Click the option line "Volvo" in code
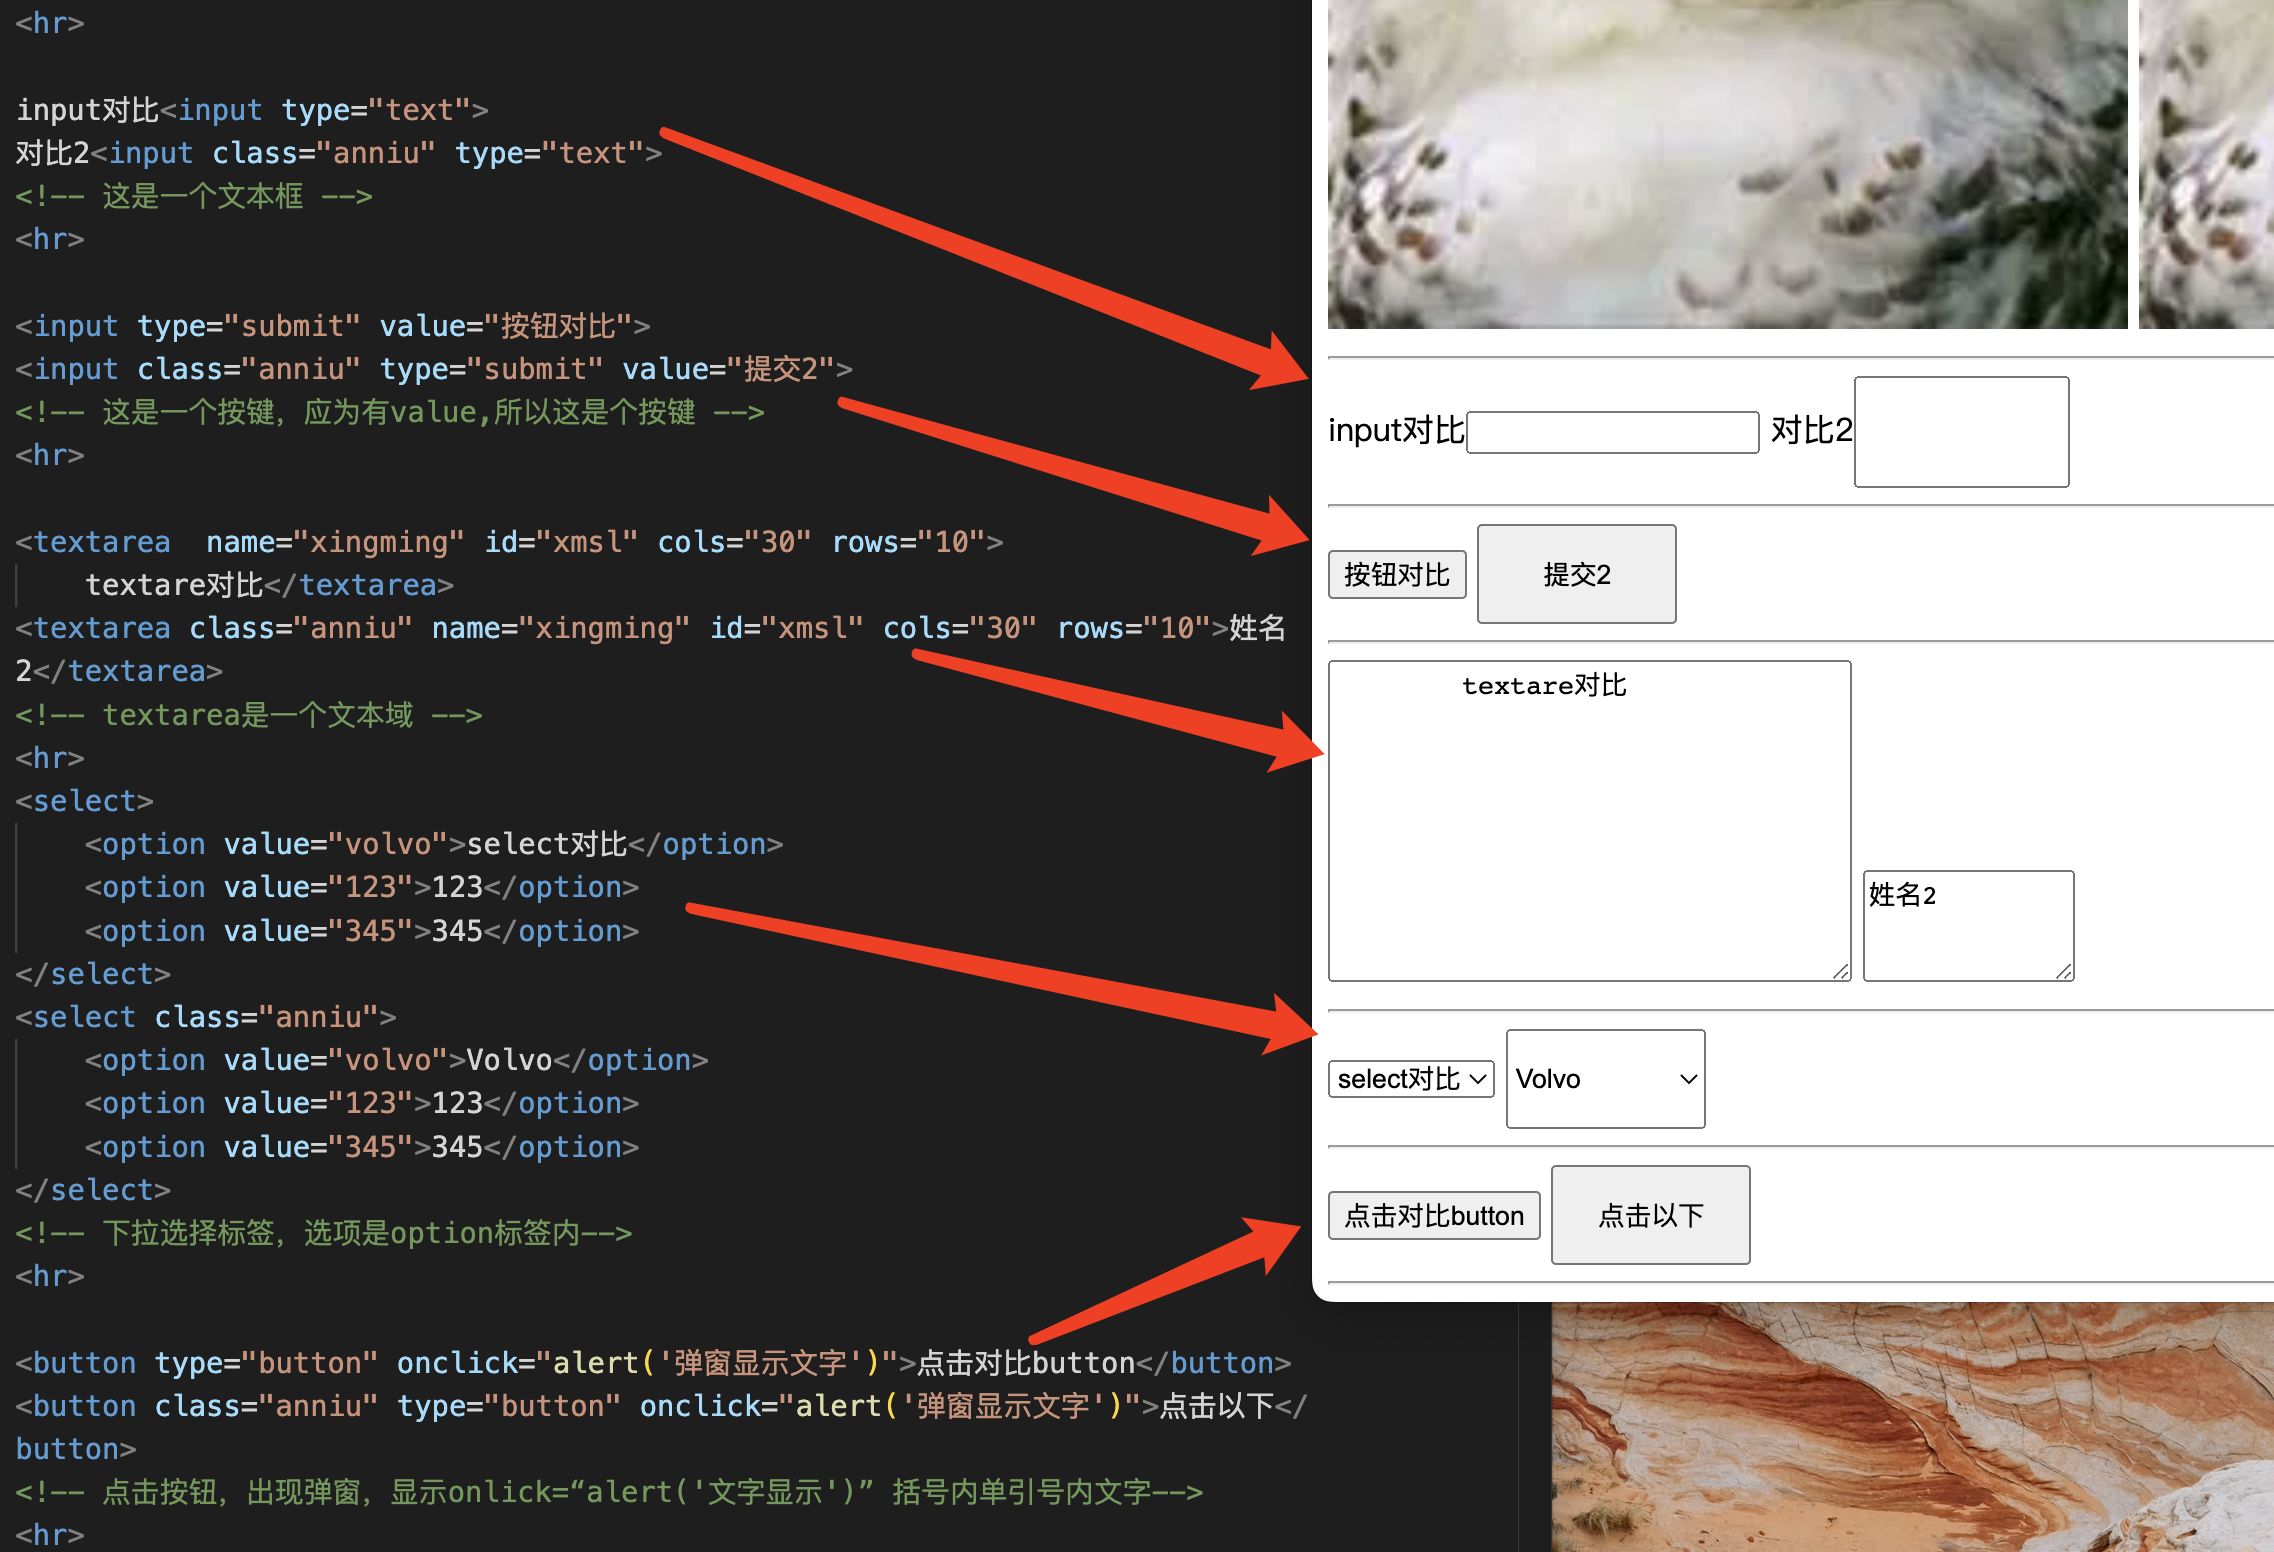Viewport: 2274px width, 1552px height. [397, 1060]
